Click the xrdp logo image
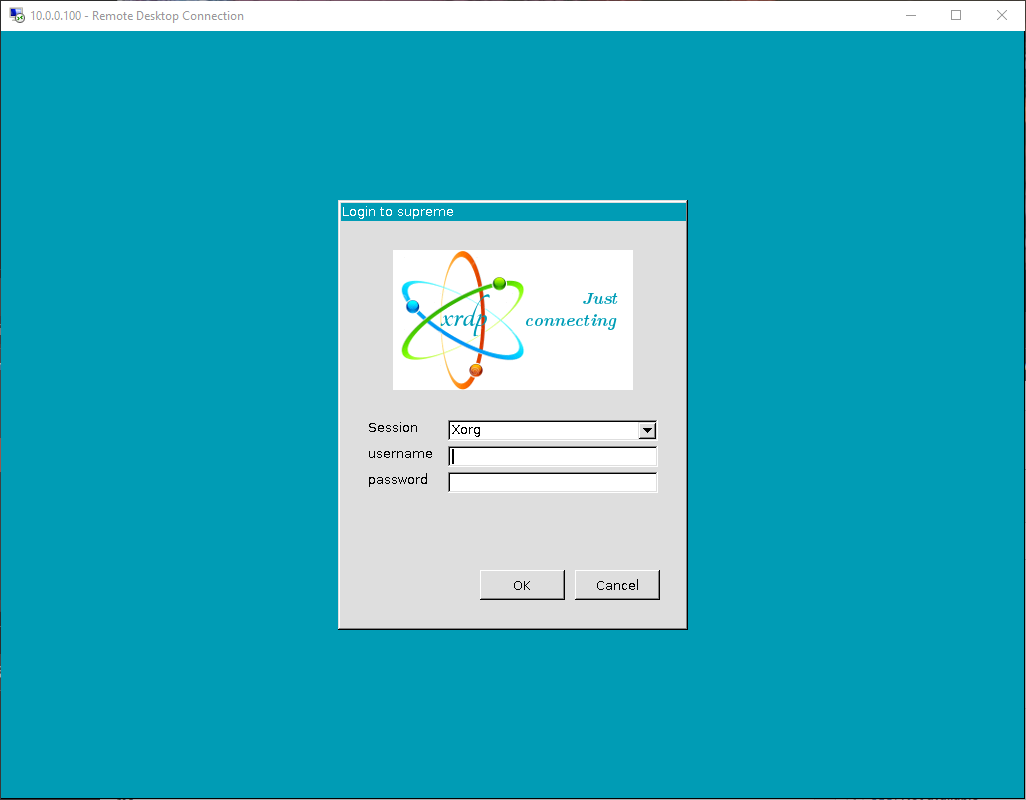Image resolution: width=1026 pixels, height=800 pixels. [x=512, y=320]
